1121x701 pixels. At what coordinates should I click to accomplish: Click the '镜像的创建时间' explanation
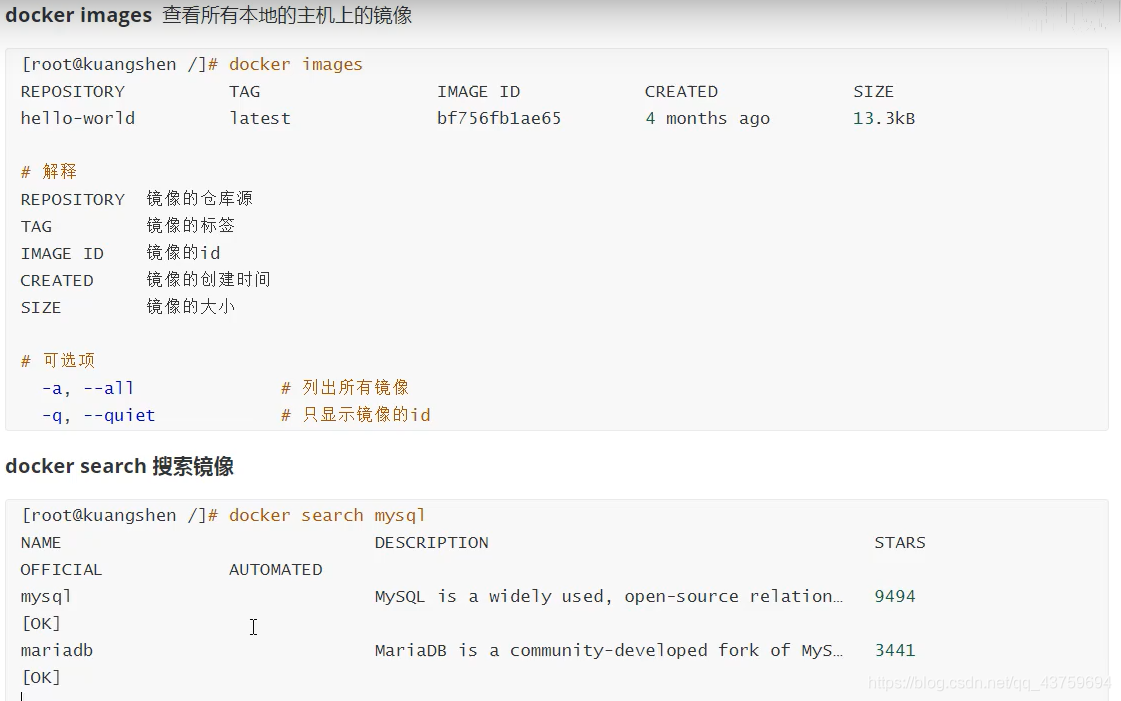pyautogui.click(x=208, y=279)
